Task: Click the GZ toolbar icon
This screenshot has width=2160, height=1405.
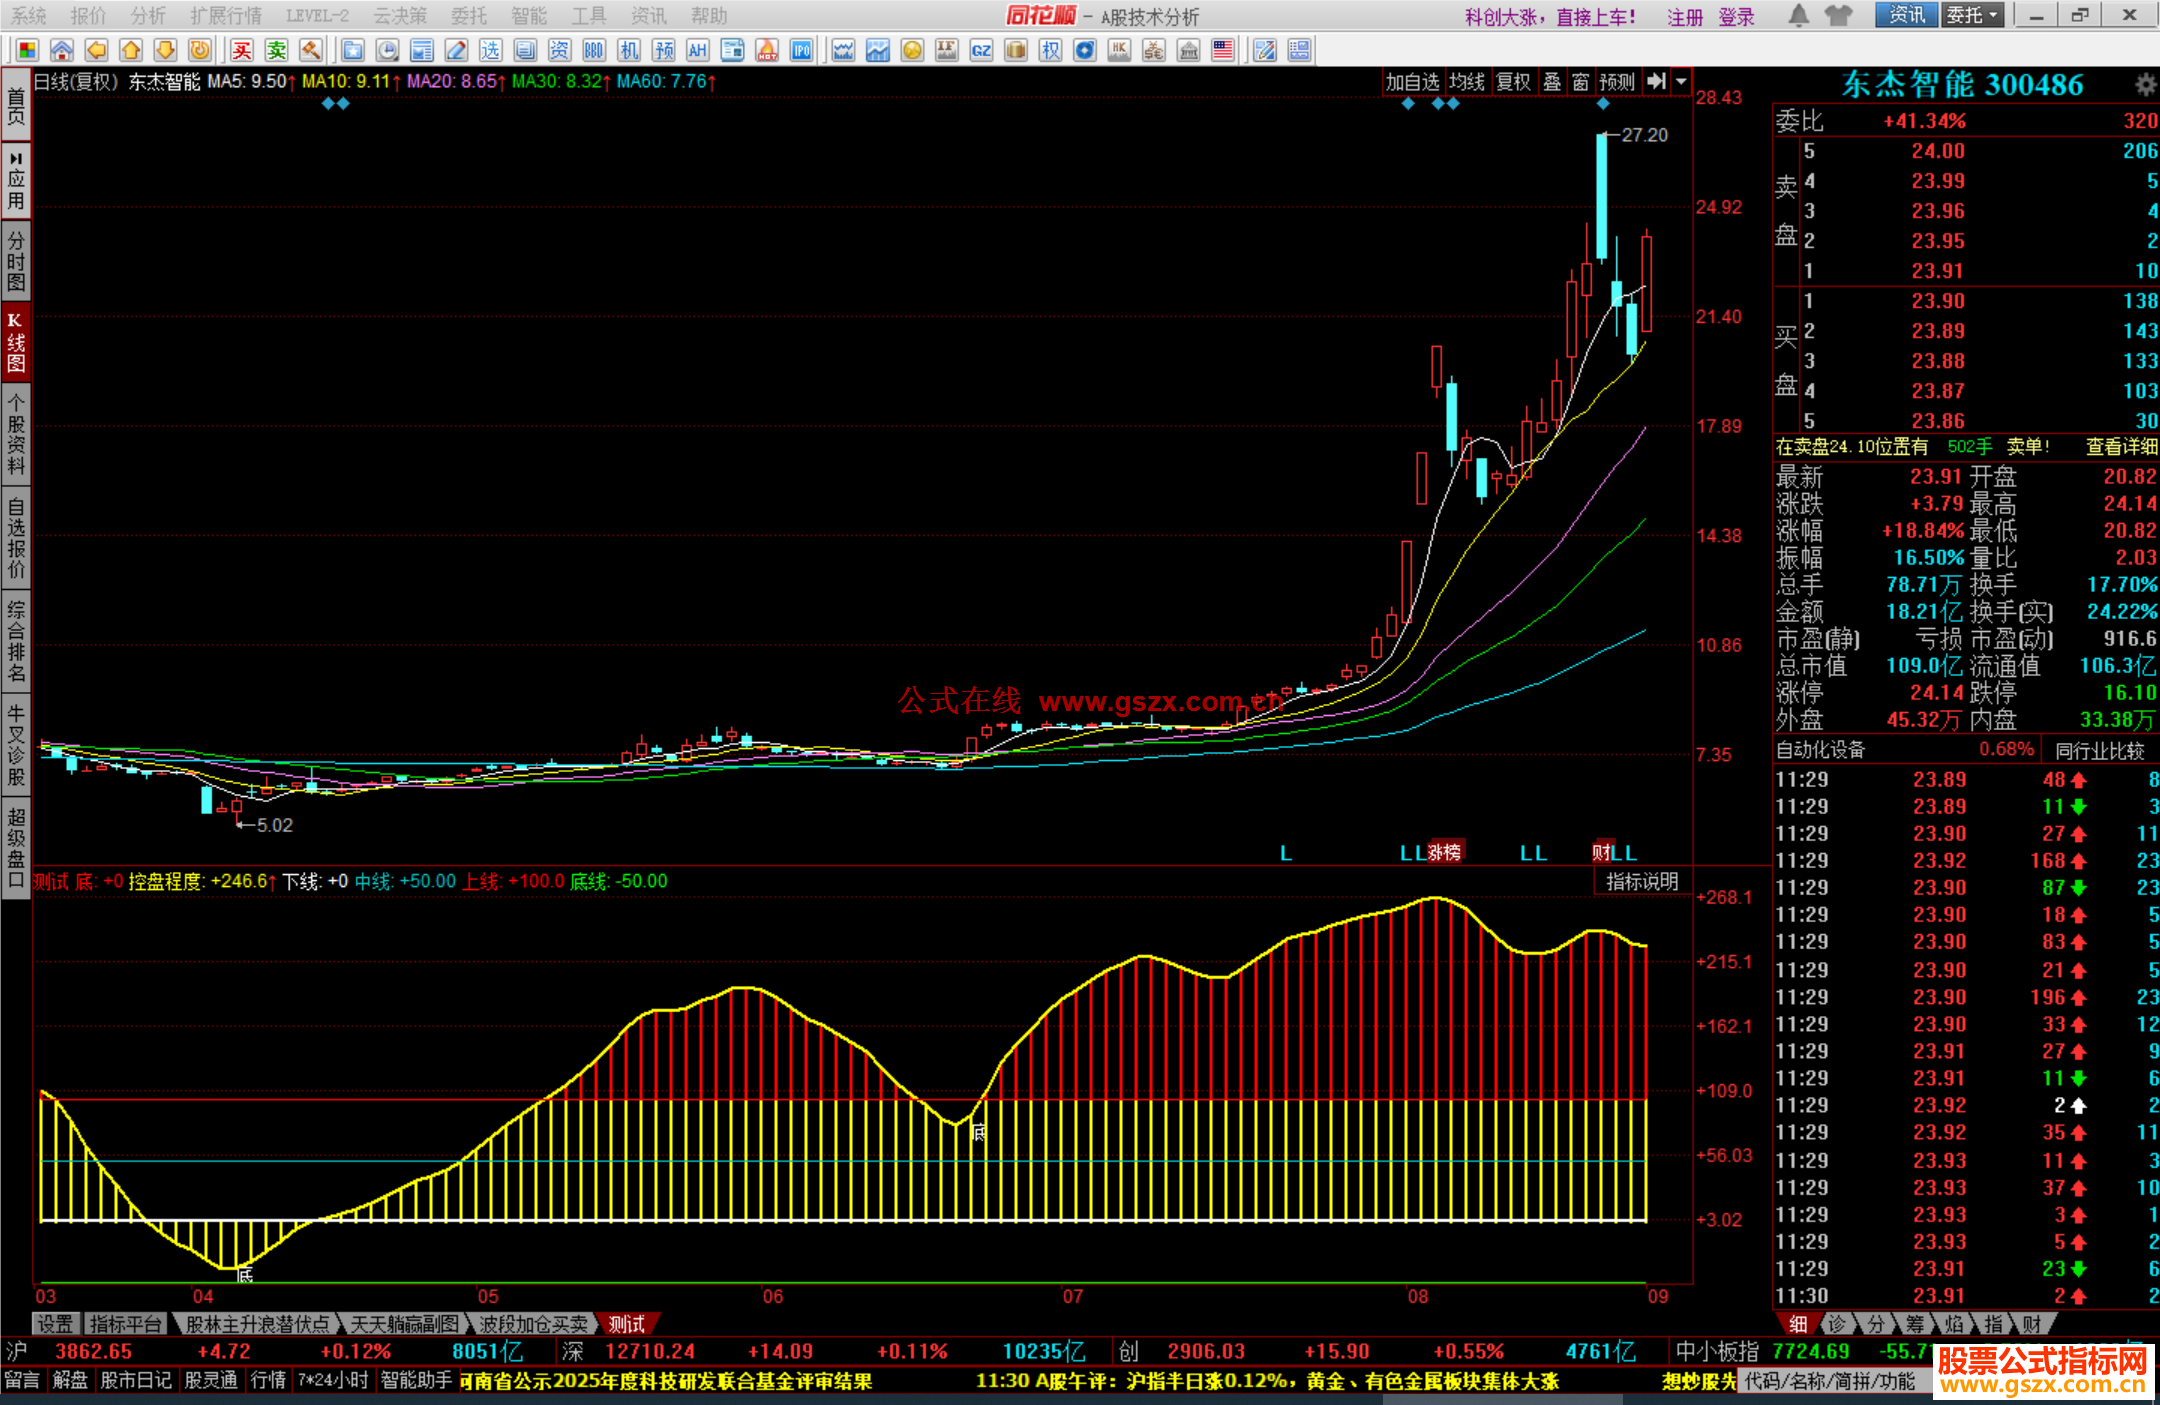Action: tap(981, 51)
